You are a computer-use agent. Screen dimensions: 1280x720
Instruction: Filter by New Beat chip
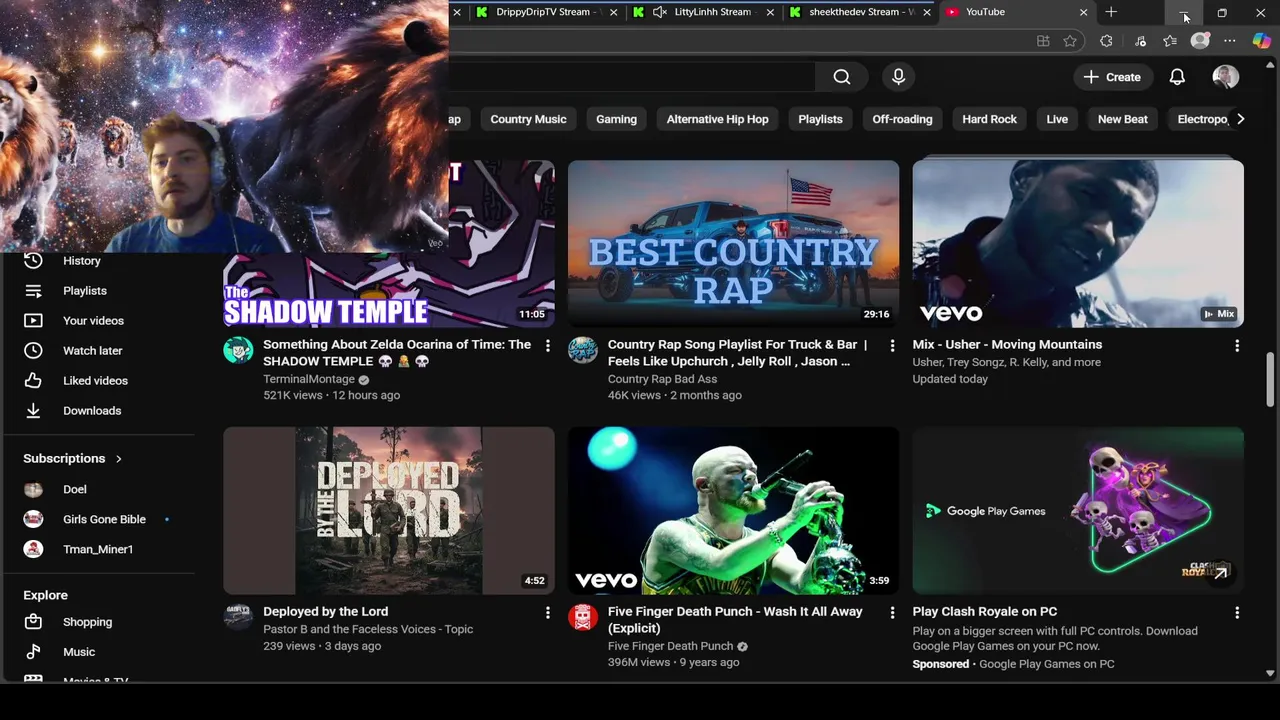click(x=1122, y=119)
